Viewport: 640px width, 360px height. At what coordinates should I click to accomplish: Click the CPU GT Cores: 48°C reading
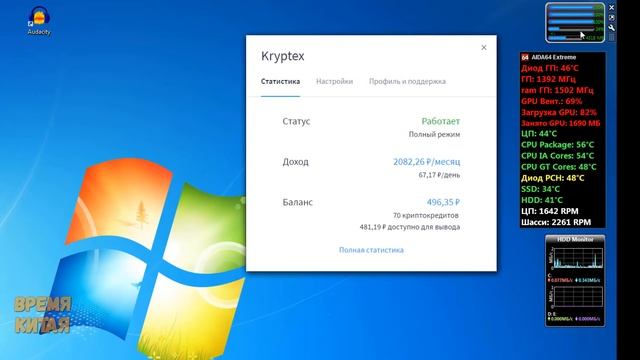tap(559, 167)
